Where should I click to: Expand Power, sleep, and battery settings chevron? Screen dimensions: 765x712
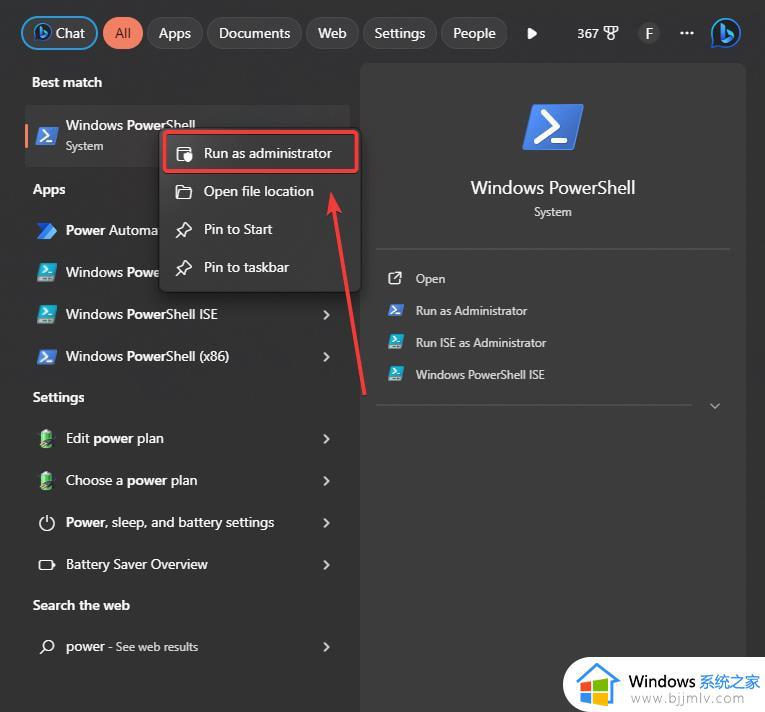pos(326,523)
